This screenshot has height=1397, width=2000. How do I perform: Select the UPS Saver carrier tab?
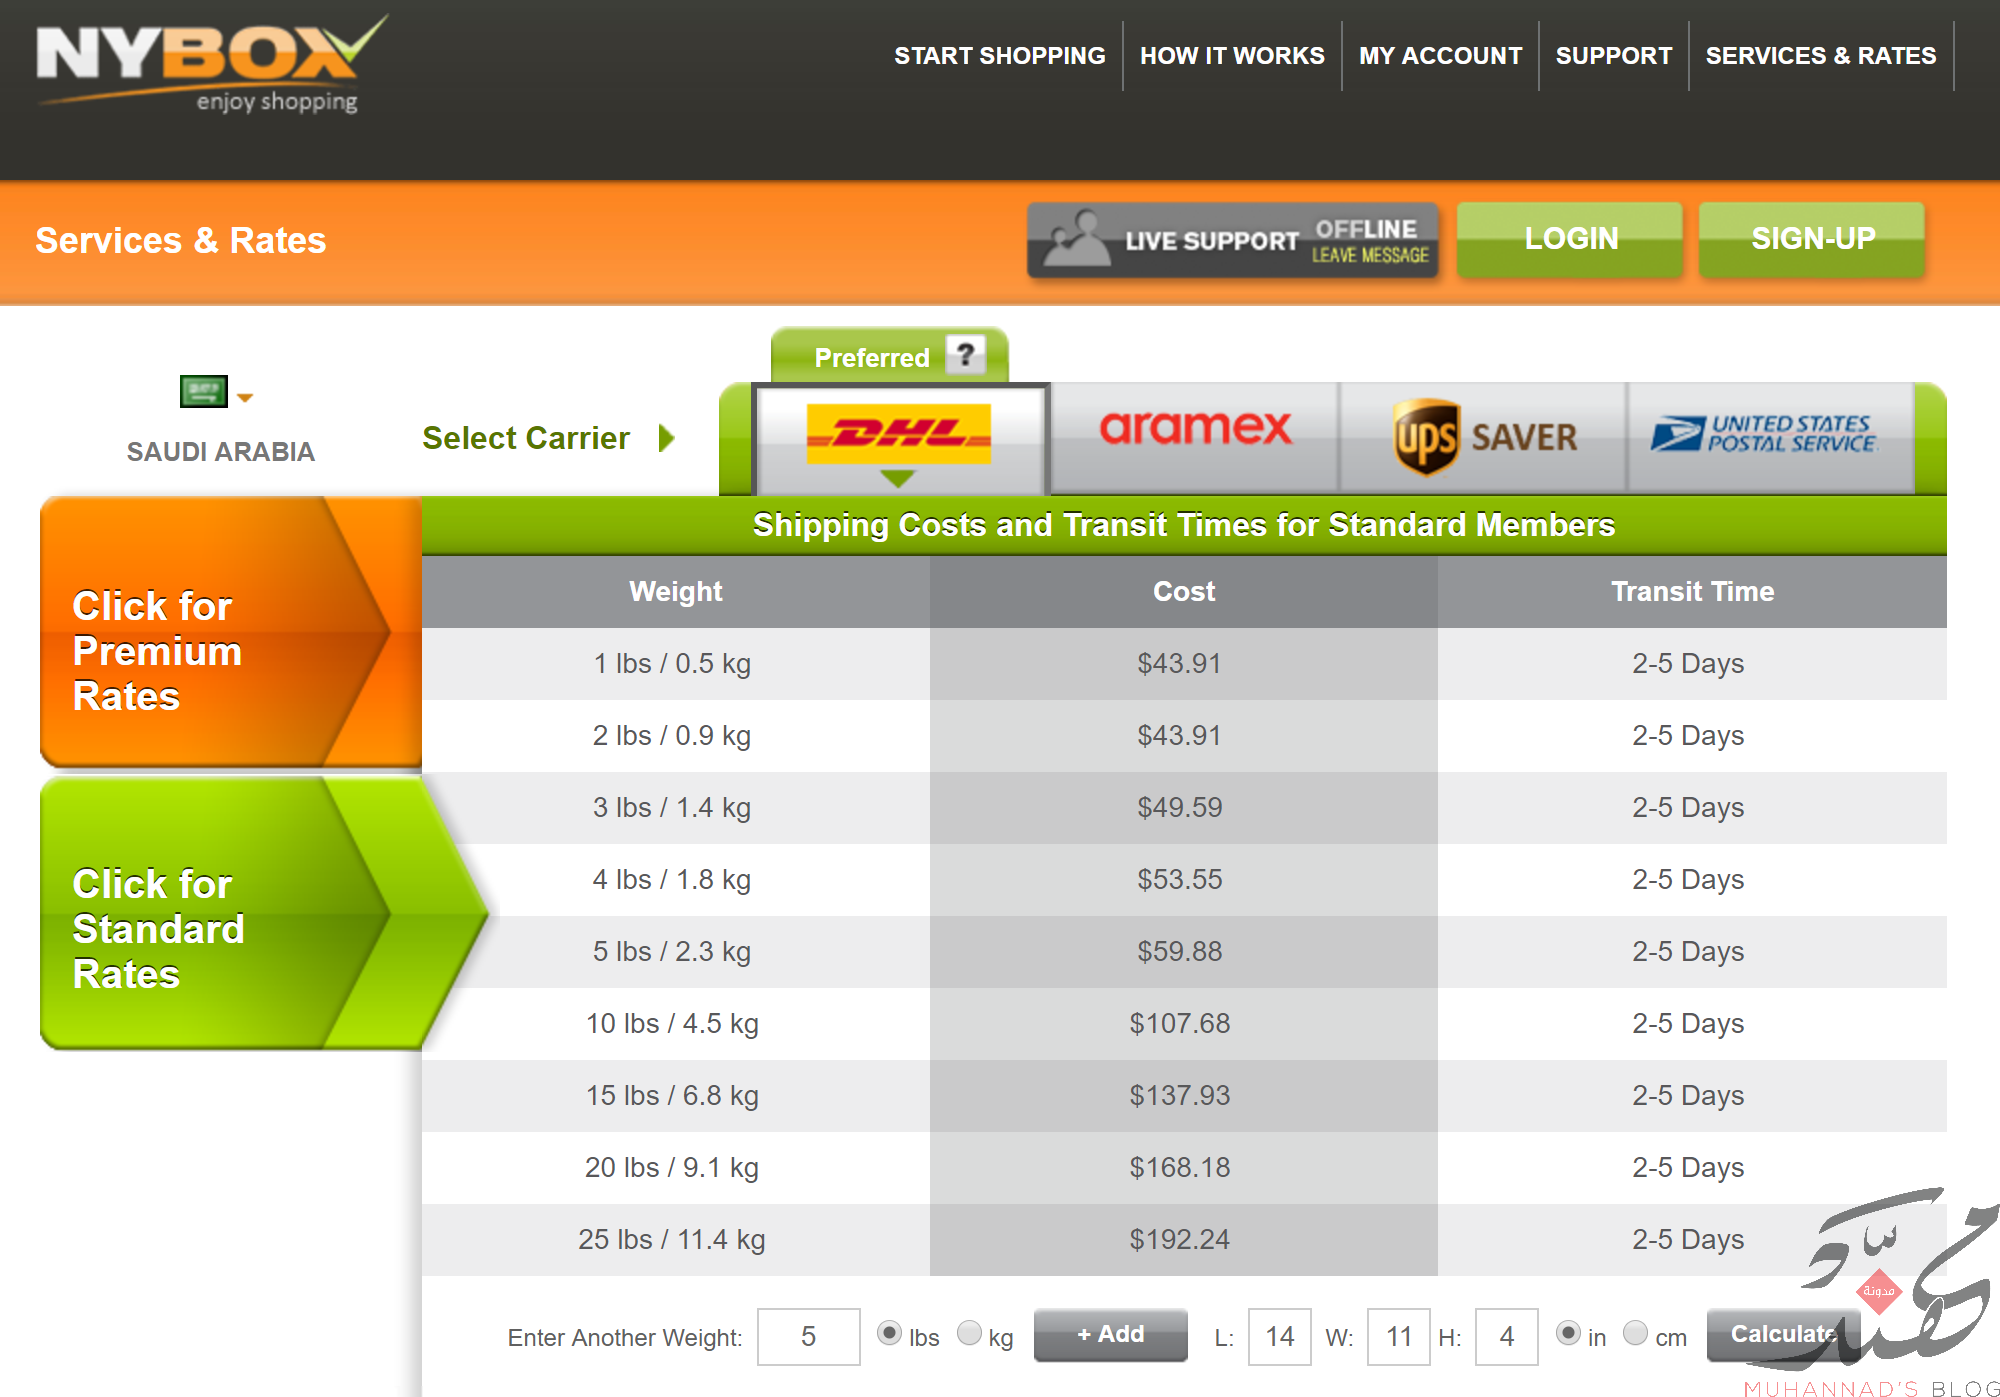(1483, 438)
